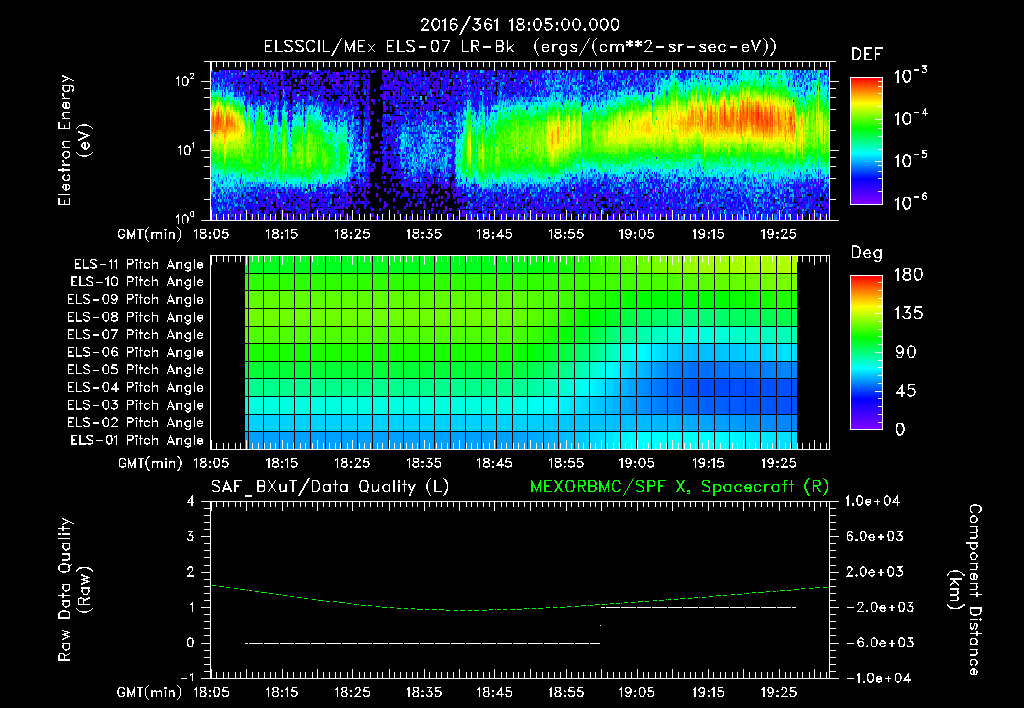Click the 1.0e+04 right axis value
The image size is (1024, 708).
(x=873, y=502)
